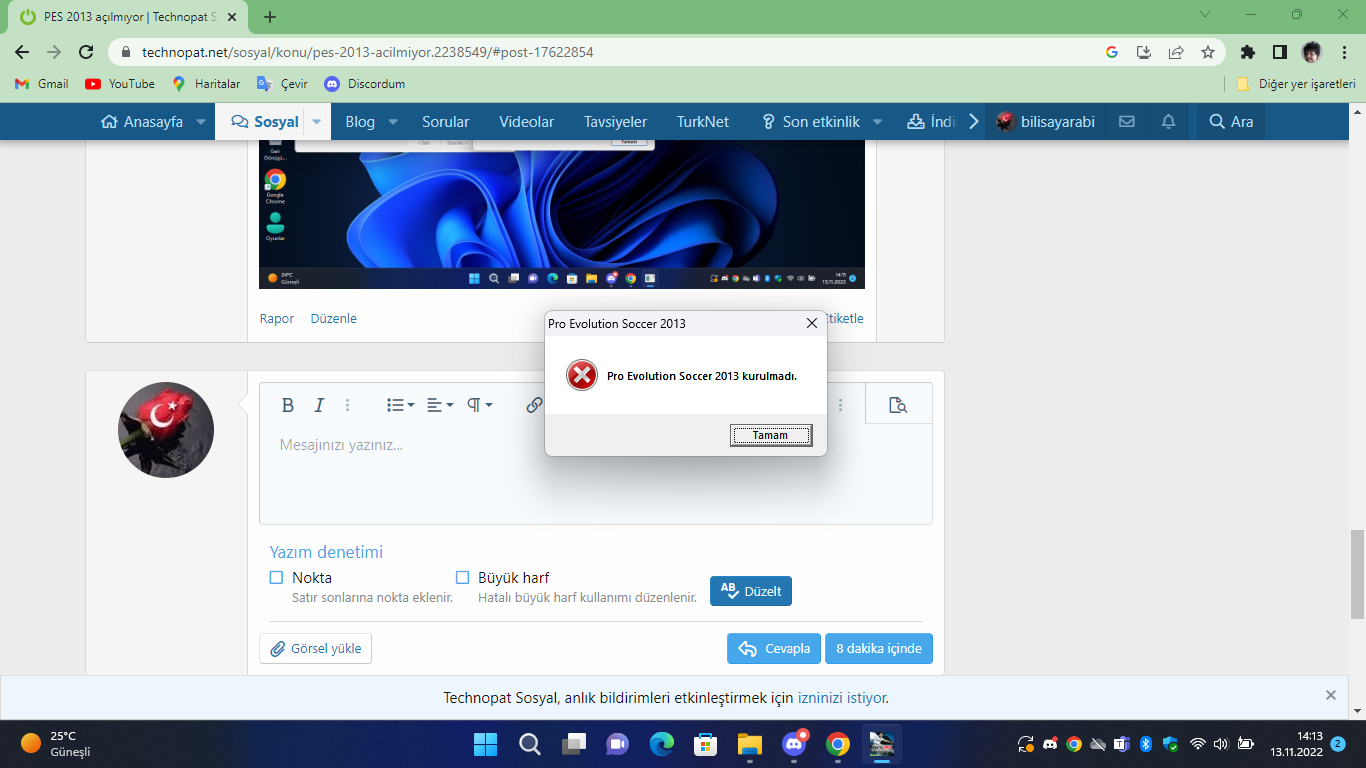
Task: Click Tamam in the Pro Evolution Soccer dialog
Action: pos(771,435)
